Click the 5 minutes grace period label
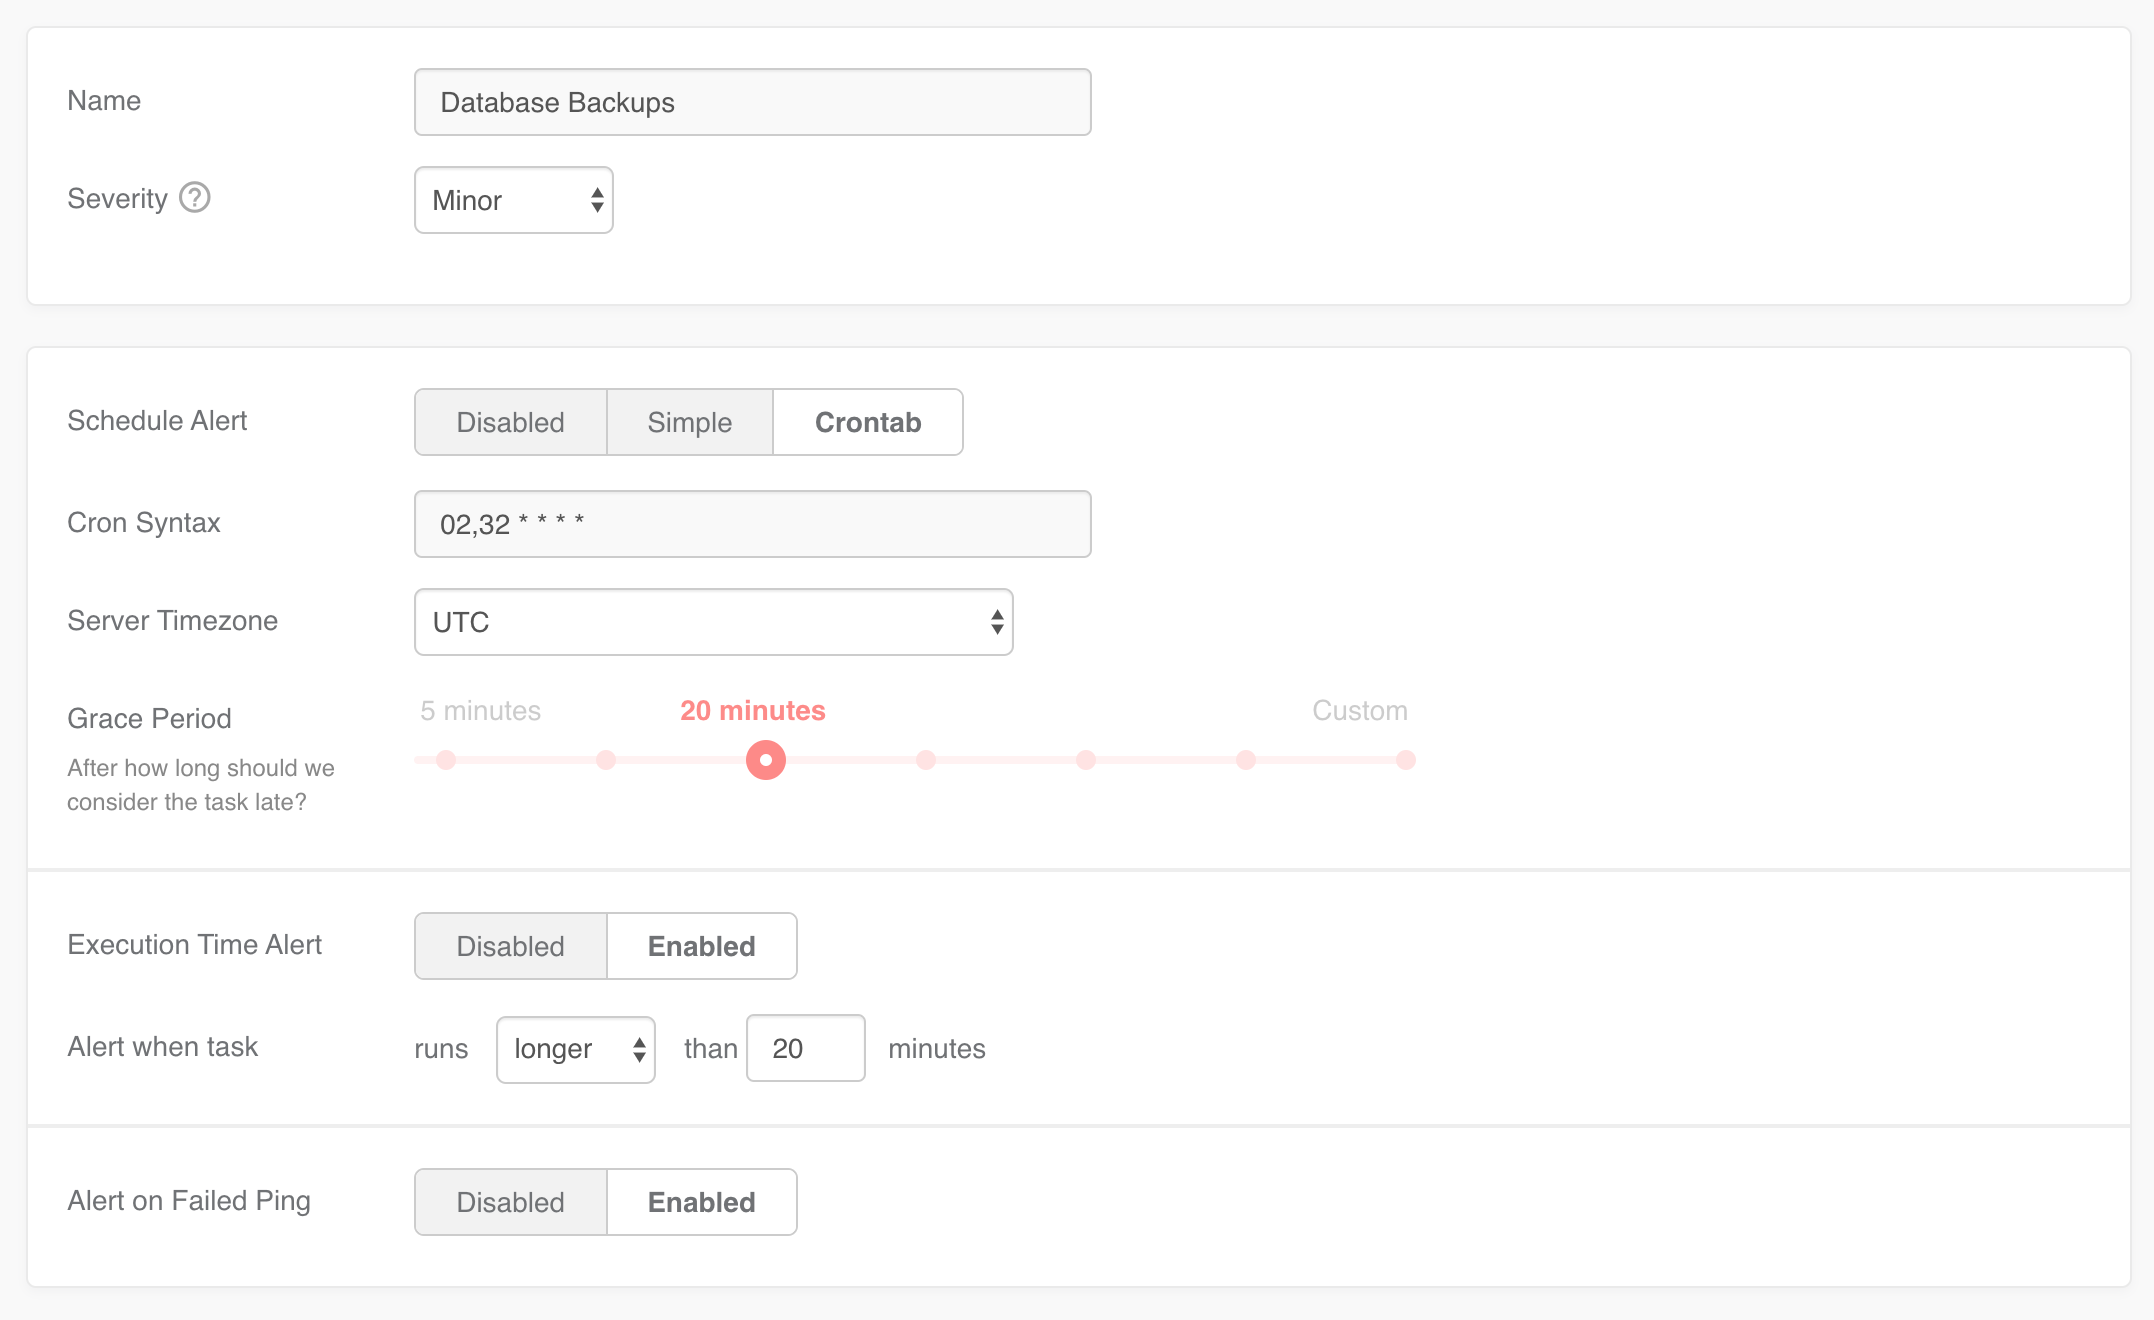The image size is (2154, 1320). pyautogui.click(x=480, y=711)
